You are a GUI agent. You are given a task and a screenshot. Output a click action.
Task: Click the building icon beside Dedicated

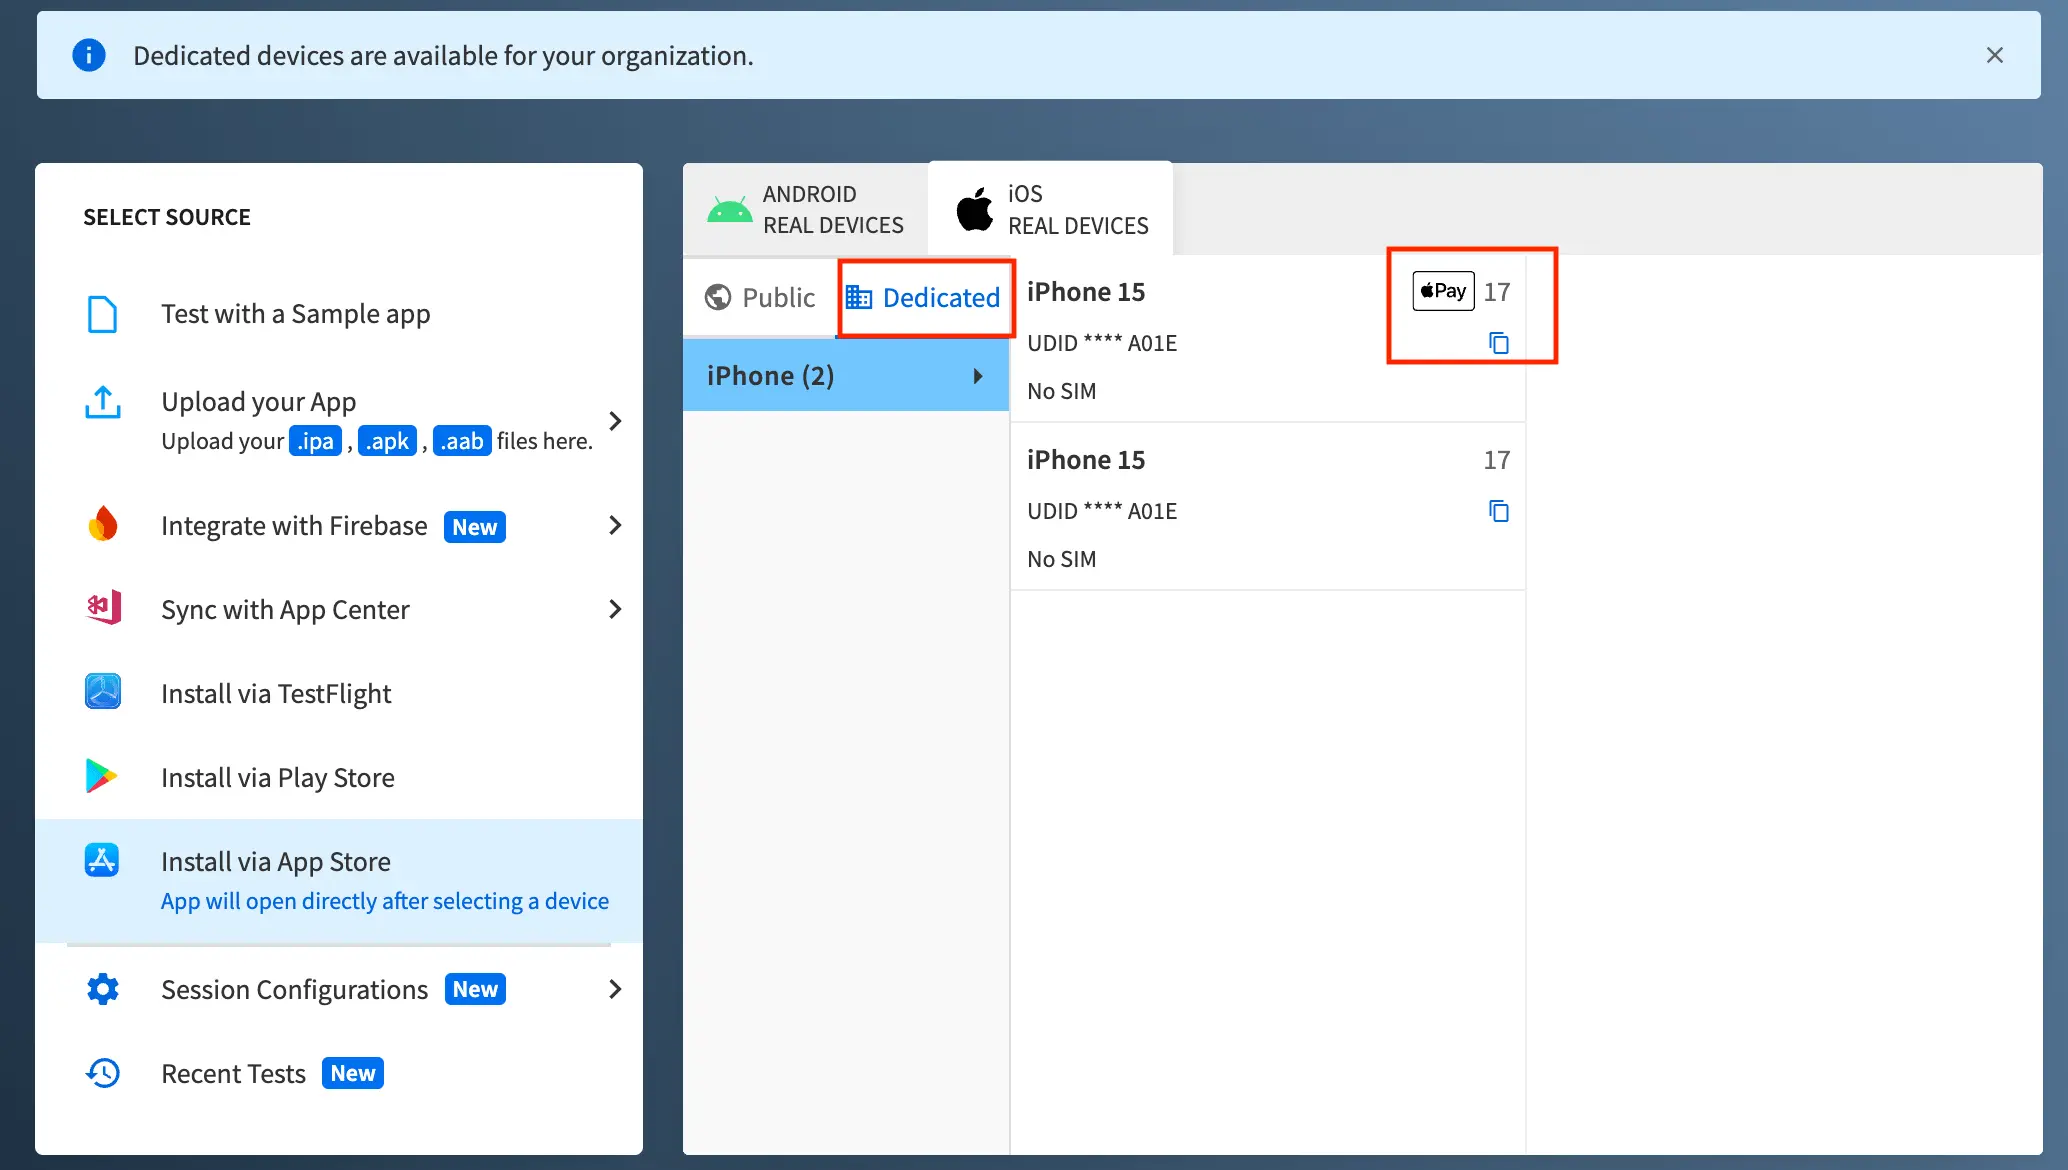pyautogui.click(x=859, y=297)
